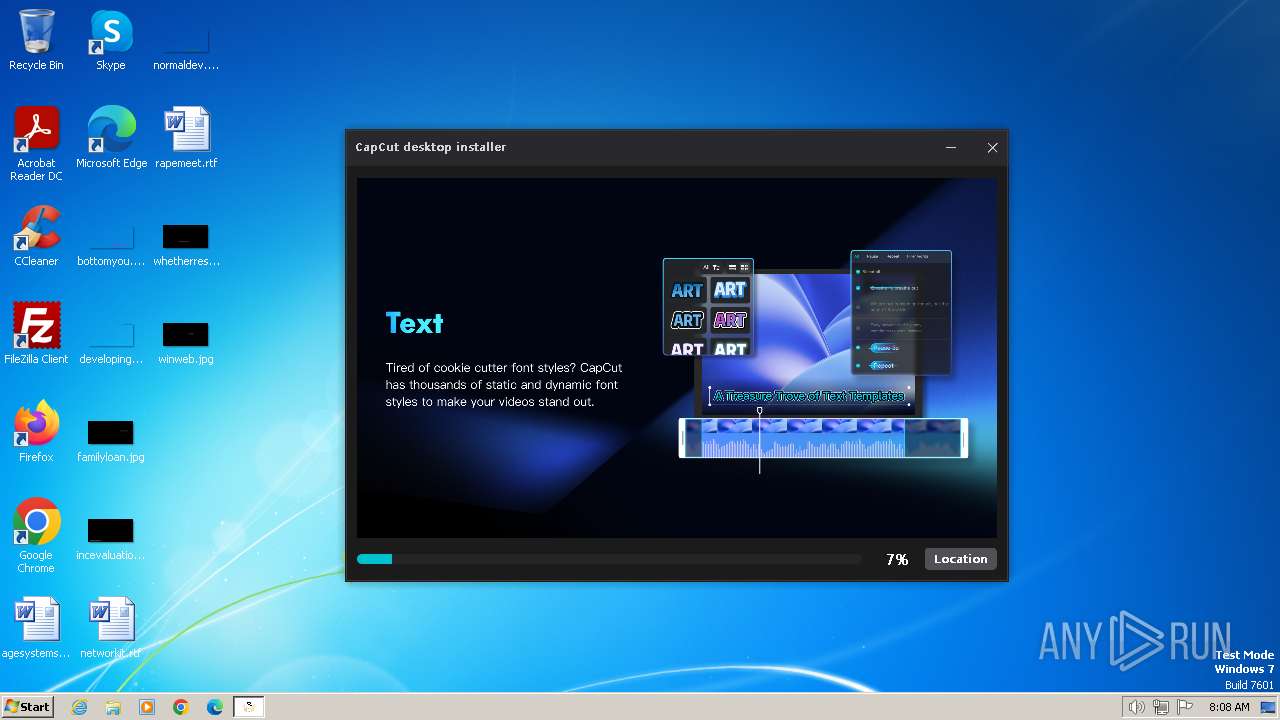Switch to CapCut installer taskbar item

tap(249, 707)
